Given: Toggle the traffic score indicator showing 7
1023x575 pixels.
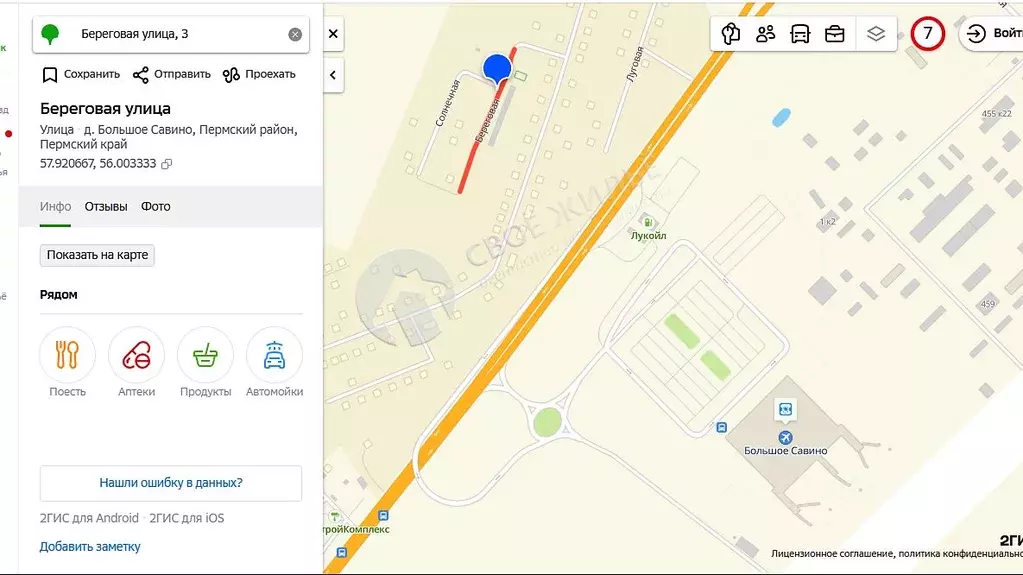Looking at the screenshot, I should 928,34.
